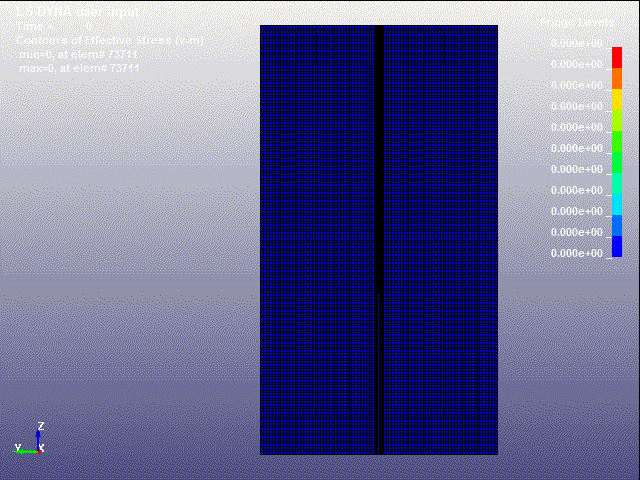Click the blue Z-axis arrow of triad

coord(38,440)
